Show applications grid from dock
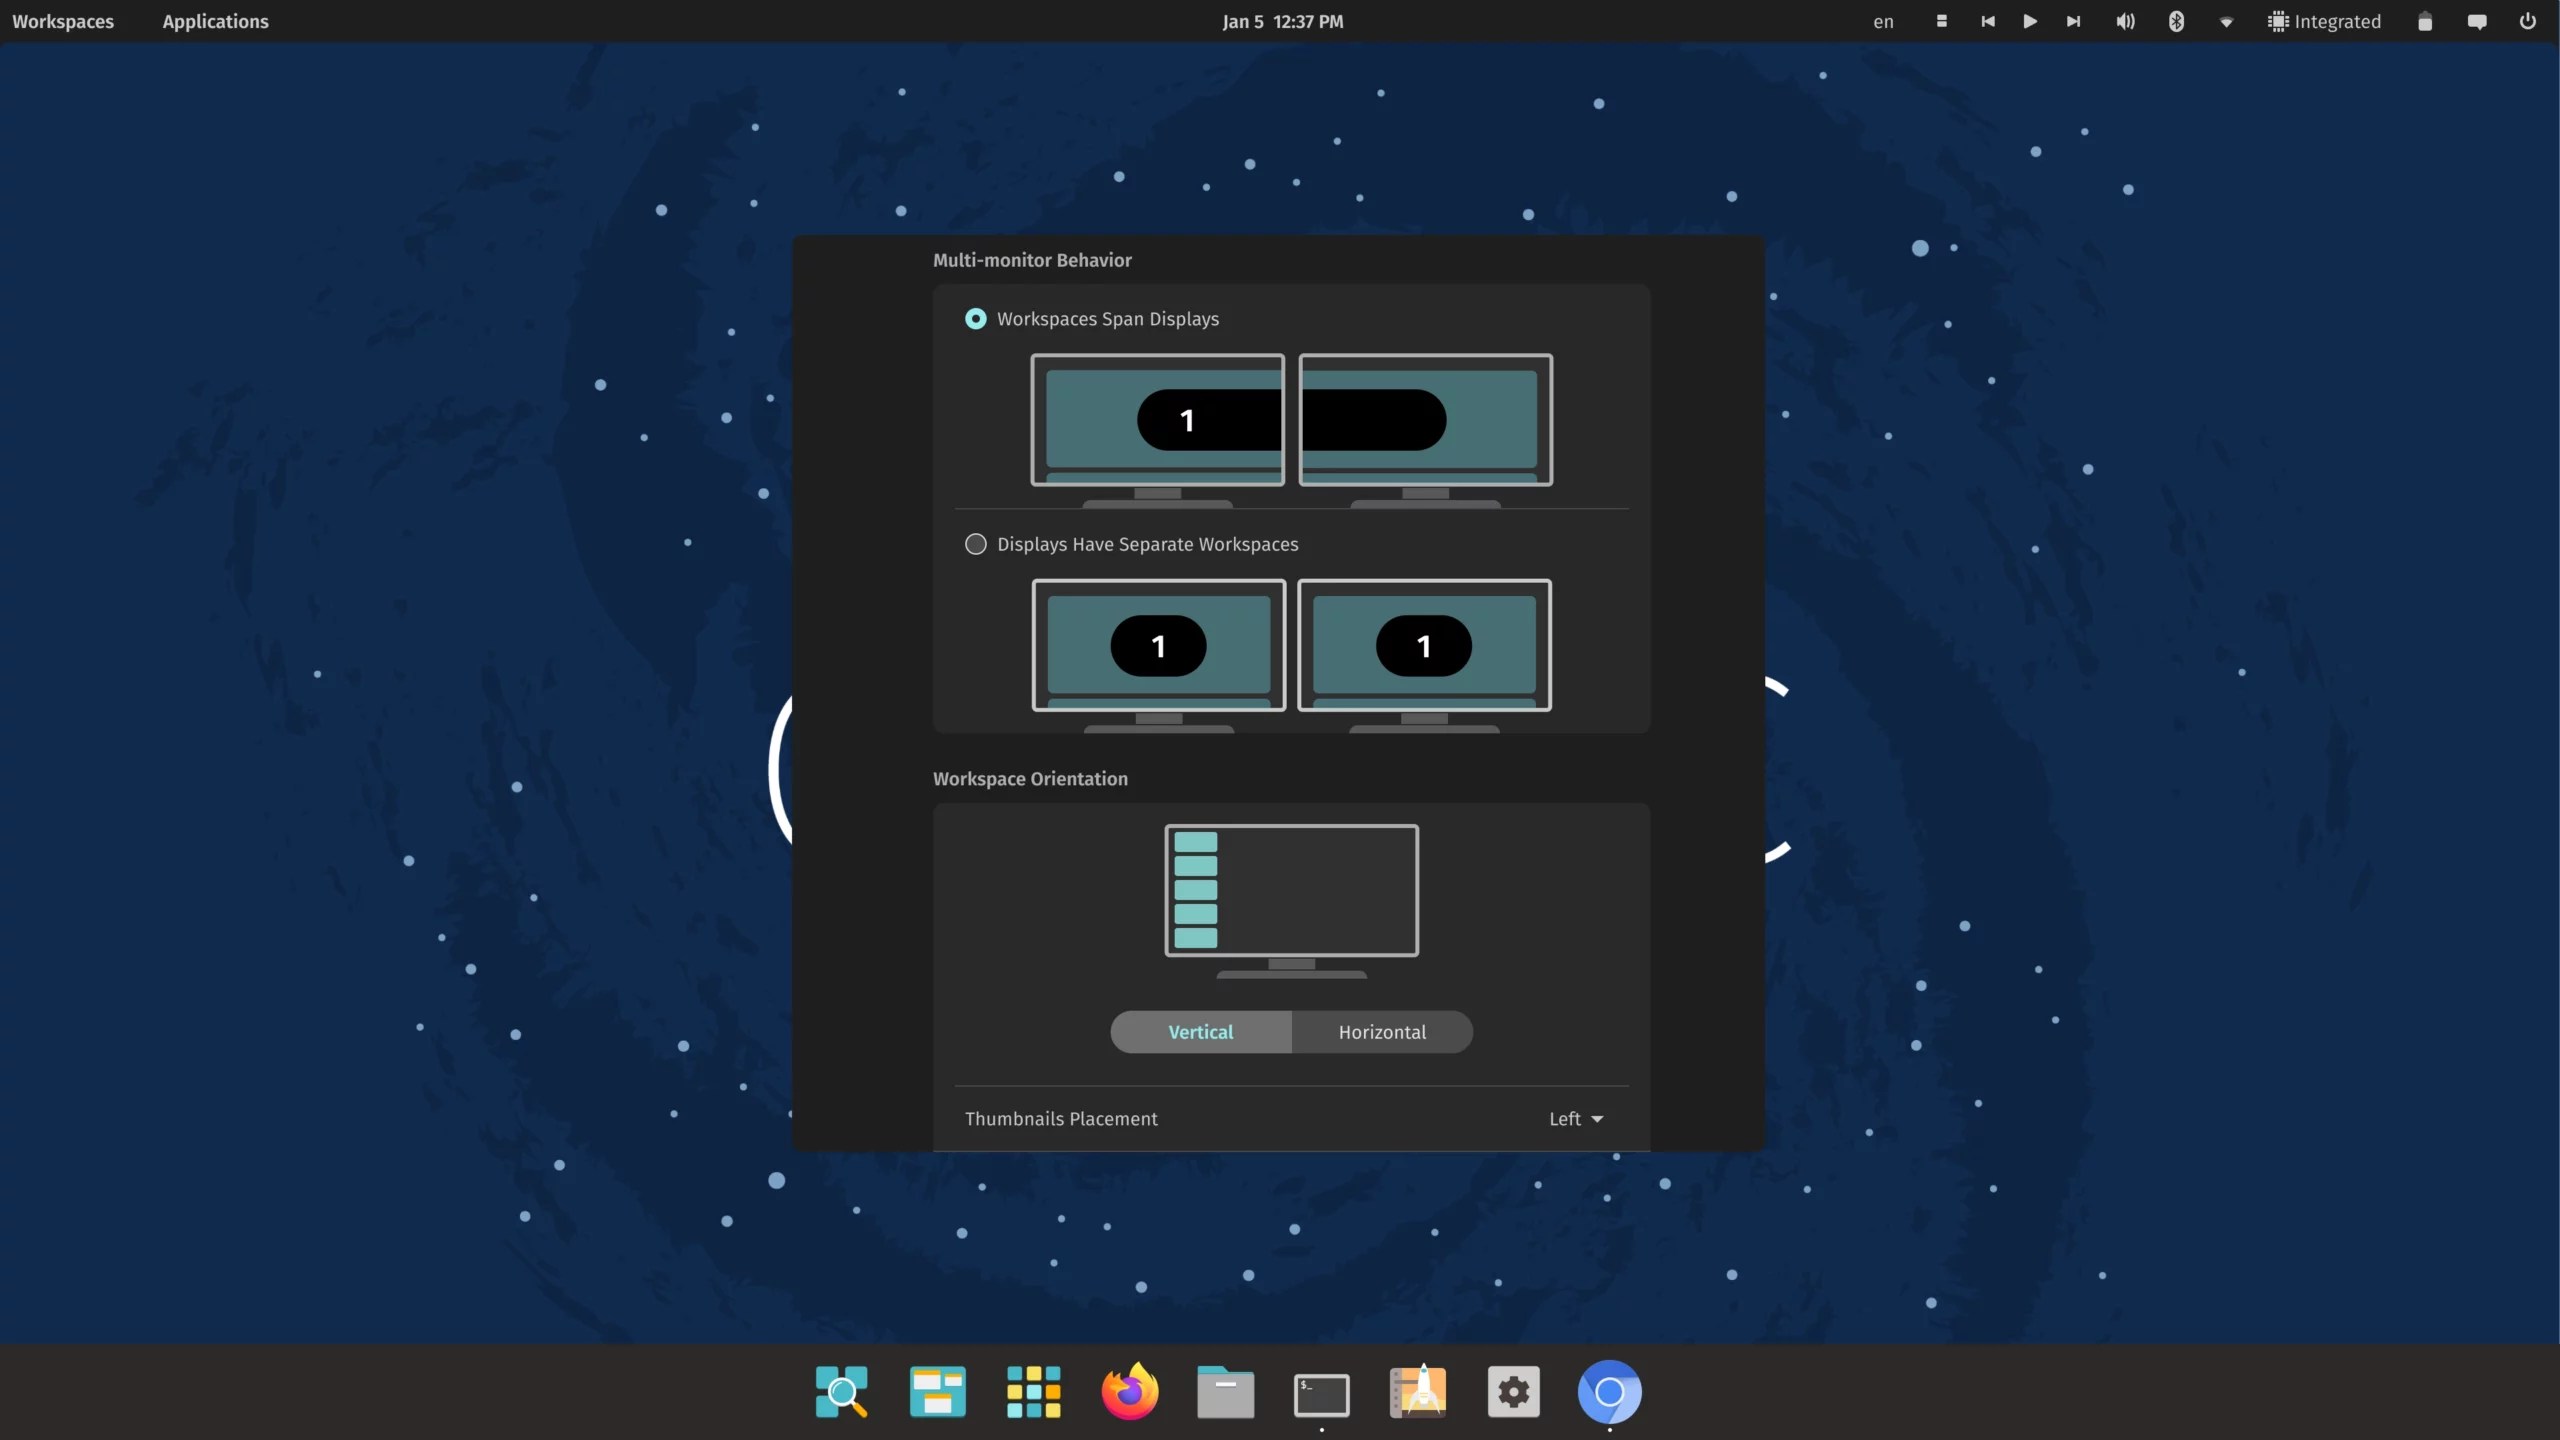This screenshot has width=2560, height=1440. coord(1033,1391)
